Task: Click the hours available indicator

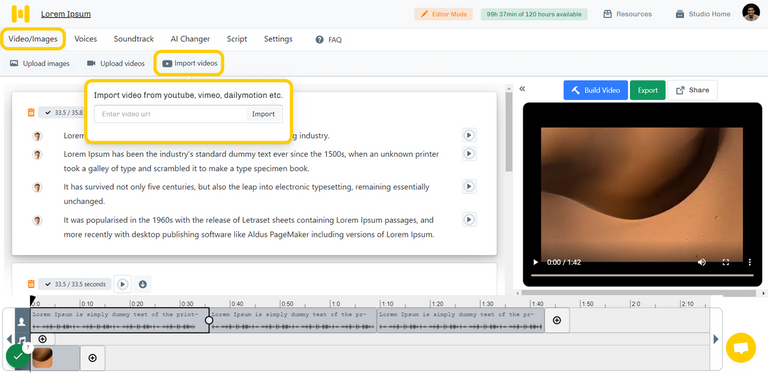Action: pos(534,14)
